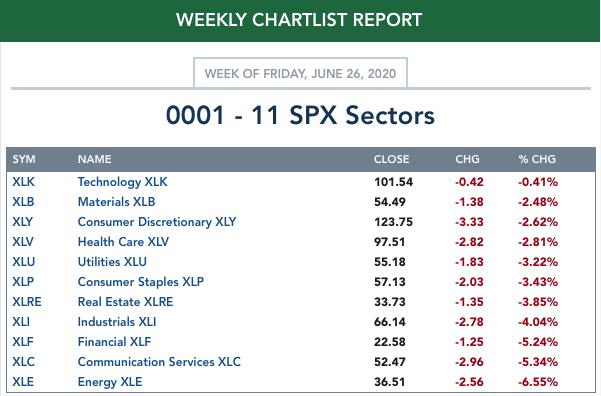Select the XLB symbol link

[23, 202]
